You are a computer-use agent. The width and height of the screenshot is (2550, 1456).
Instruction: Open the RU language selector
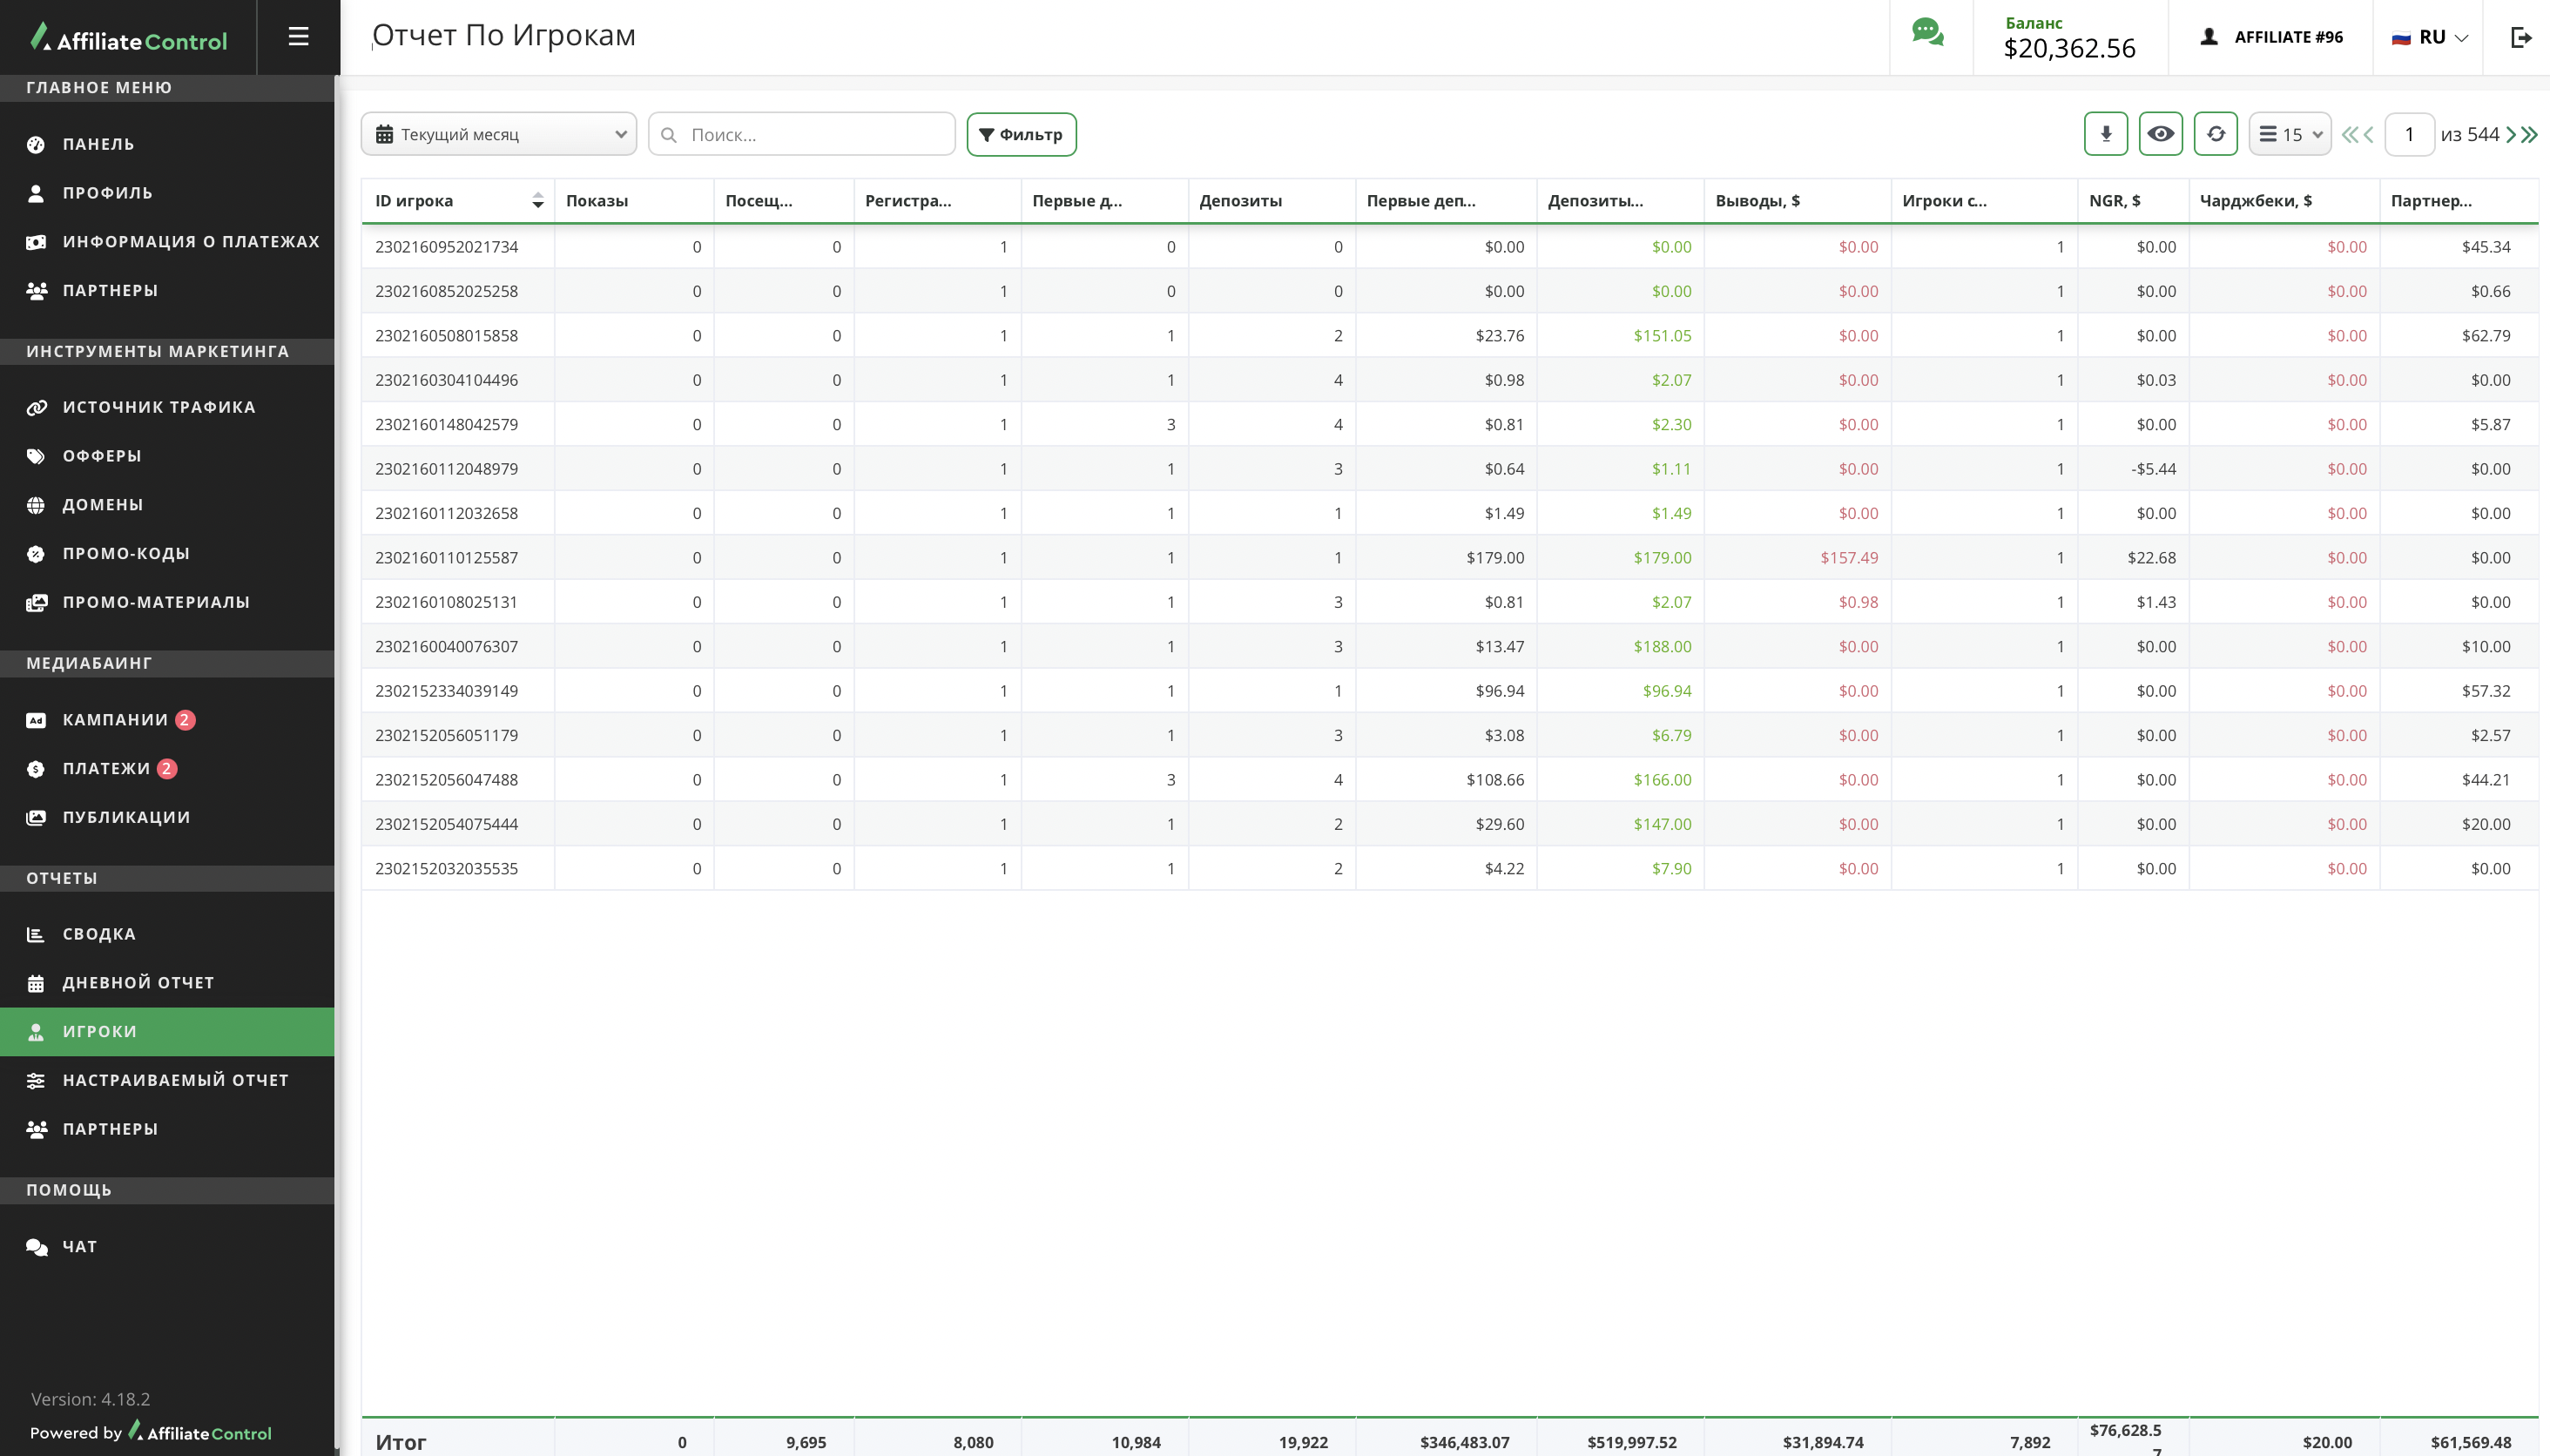2429,37
